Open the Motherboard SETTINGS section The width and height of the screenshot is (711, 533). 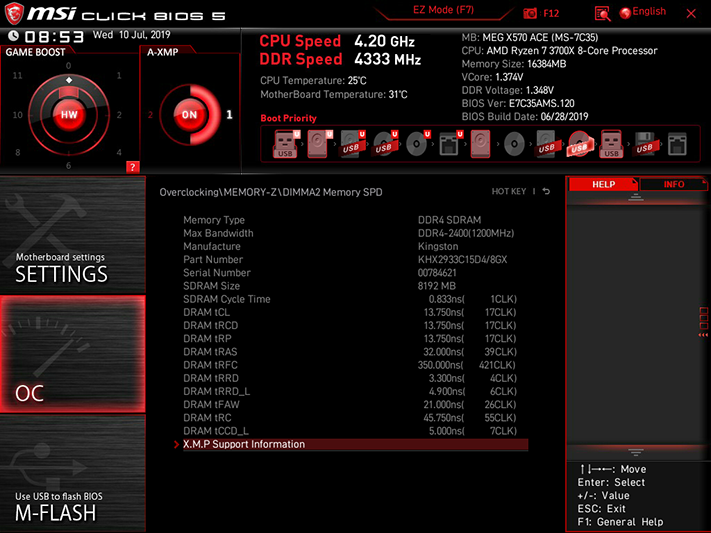(x=73, y=234)
